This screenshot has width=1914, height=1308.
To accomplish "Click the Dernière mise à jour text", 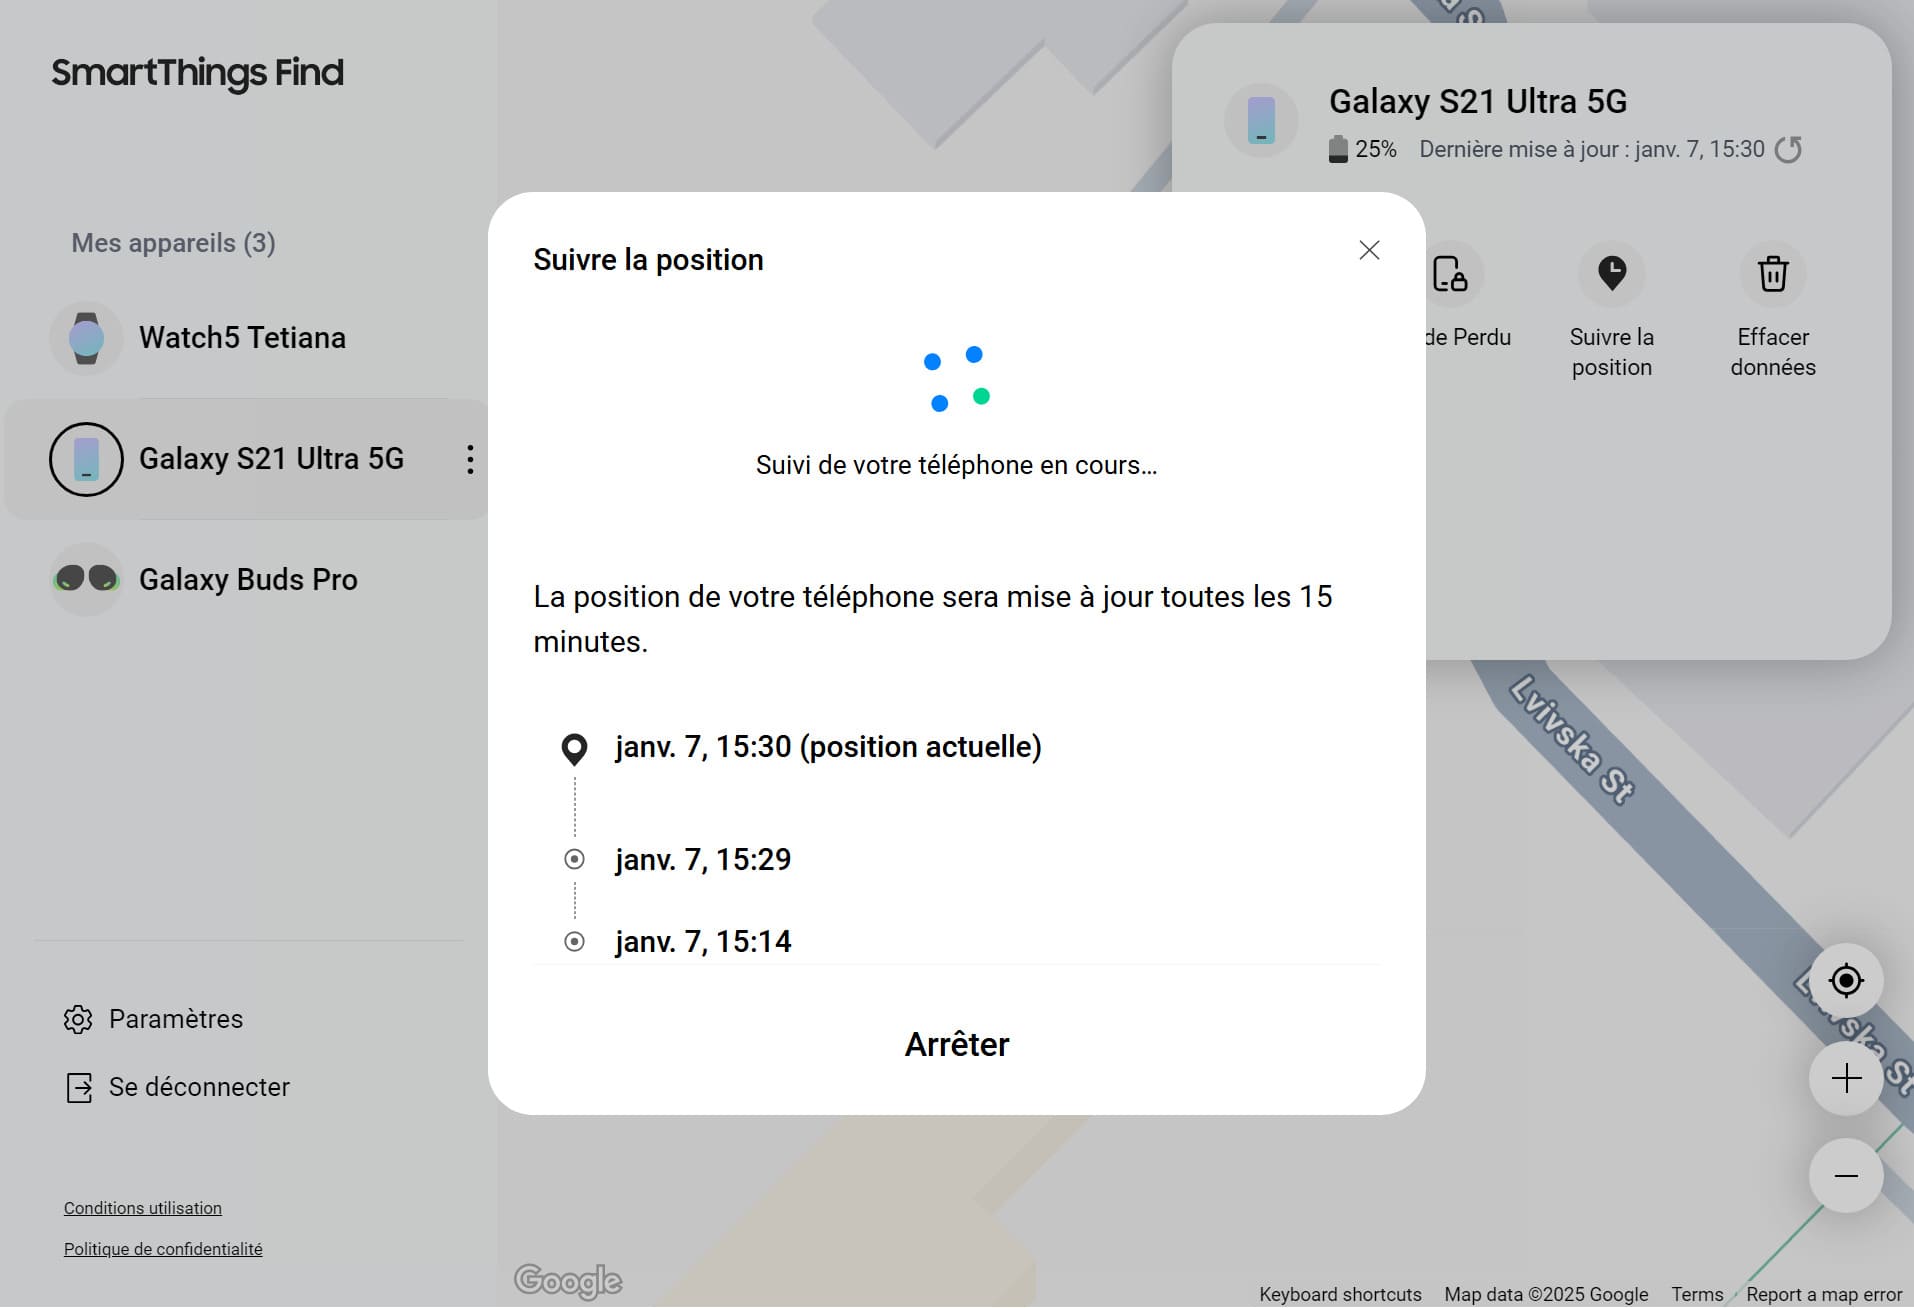I will pyautogui.click(x=1592, y=149).
